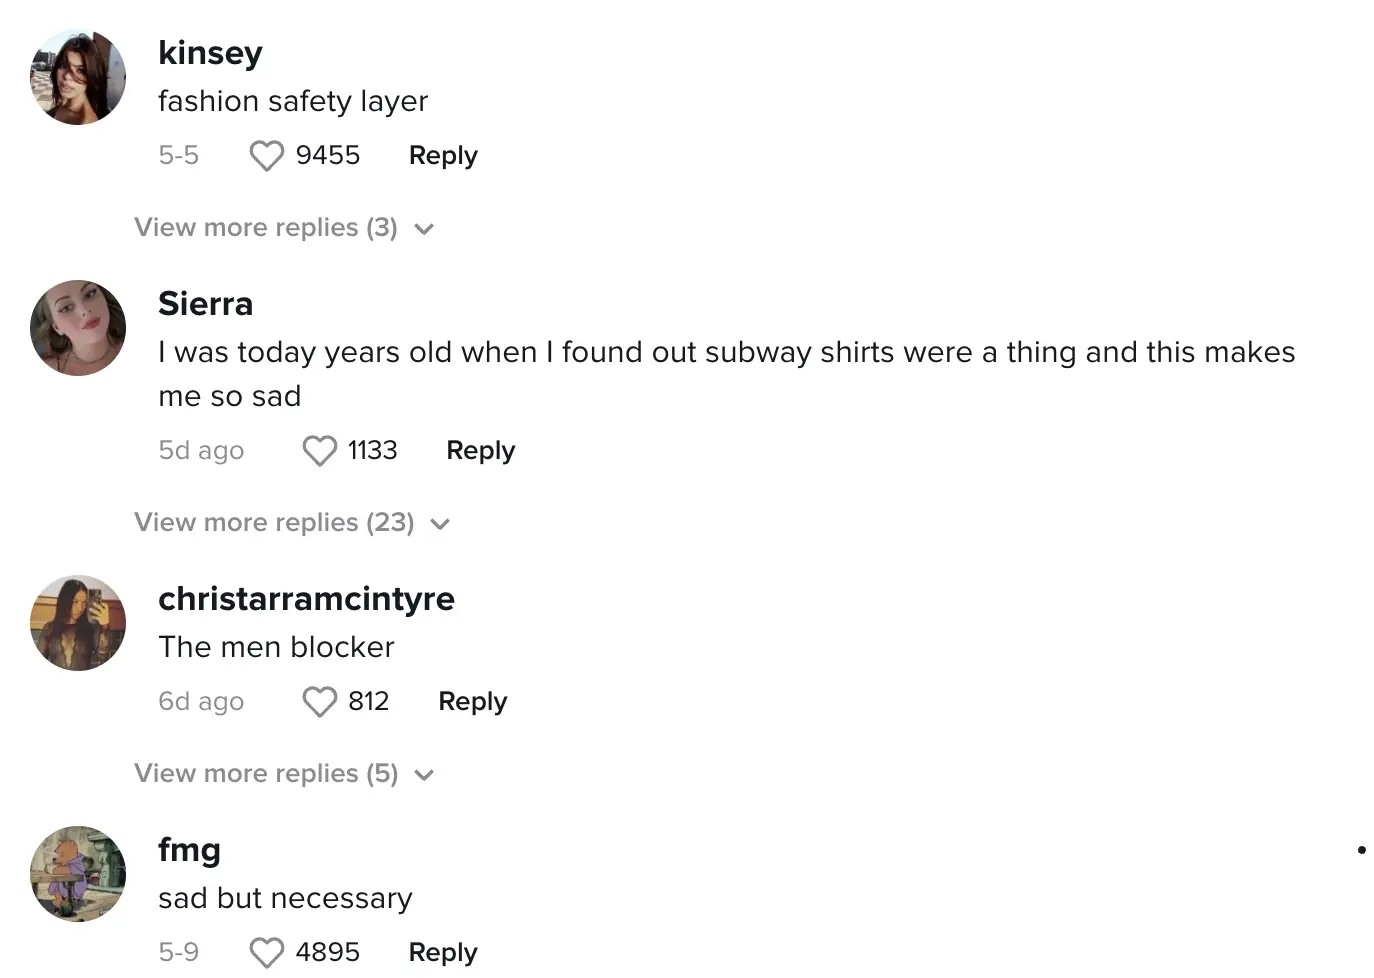Open Sierra's profile picture
The image size is (1374, 978).
point(78,328)
